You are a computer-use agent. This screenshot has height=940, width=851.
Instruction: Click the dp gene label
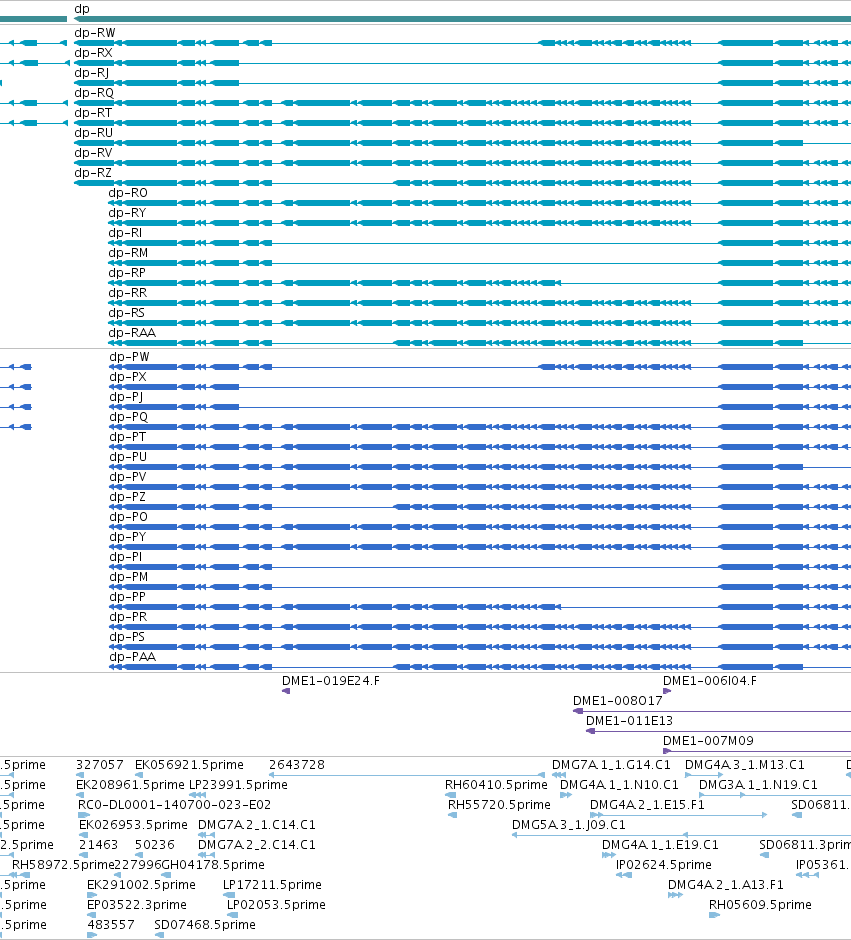click(82, 10)
